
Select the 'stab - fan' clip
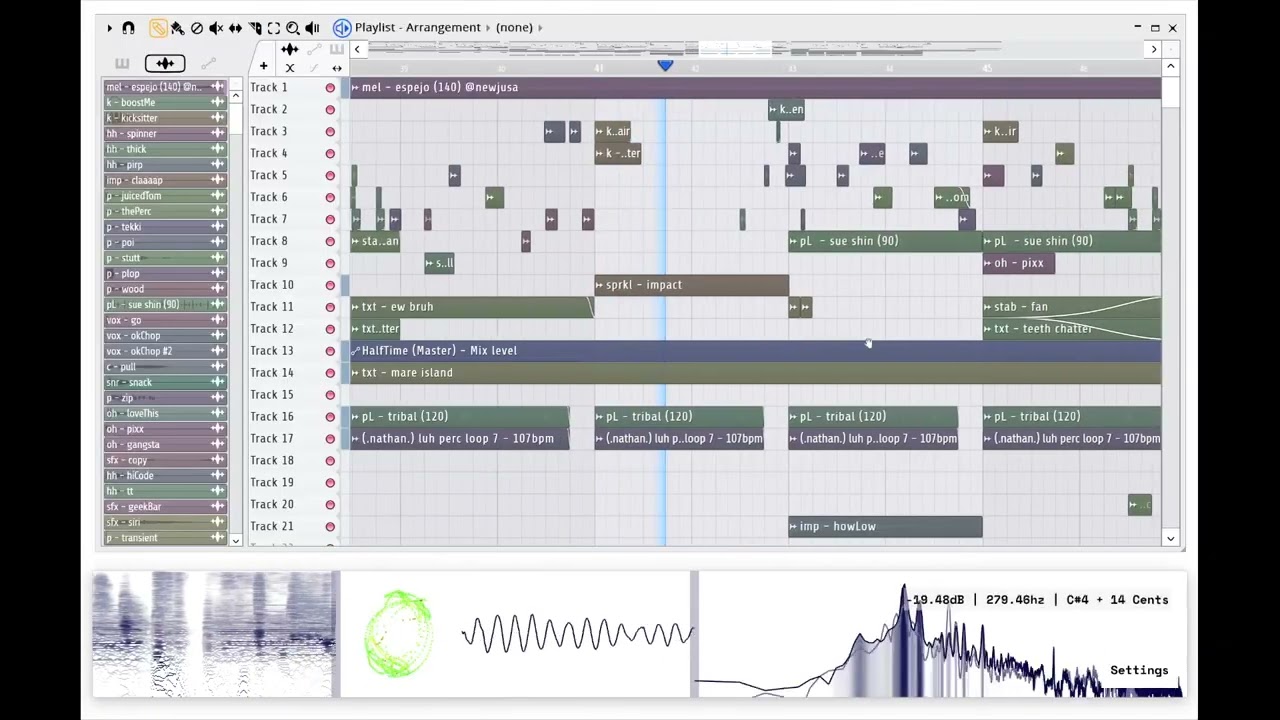point(1071,307)
